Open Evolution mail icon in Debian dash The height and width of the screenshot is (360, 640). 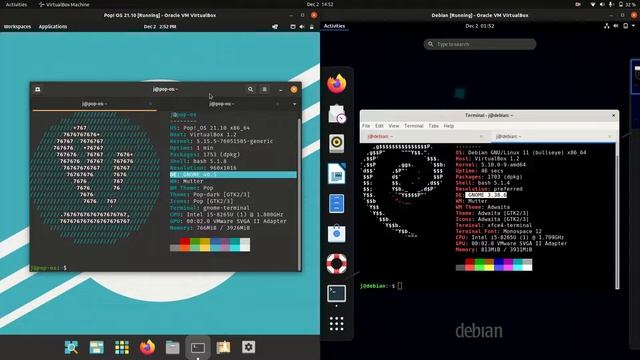click(x=337, y=113)
